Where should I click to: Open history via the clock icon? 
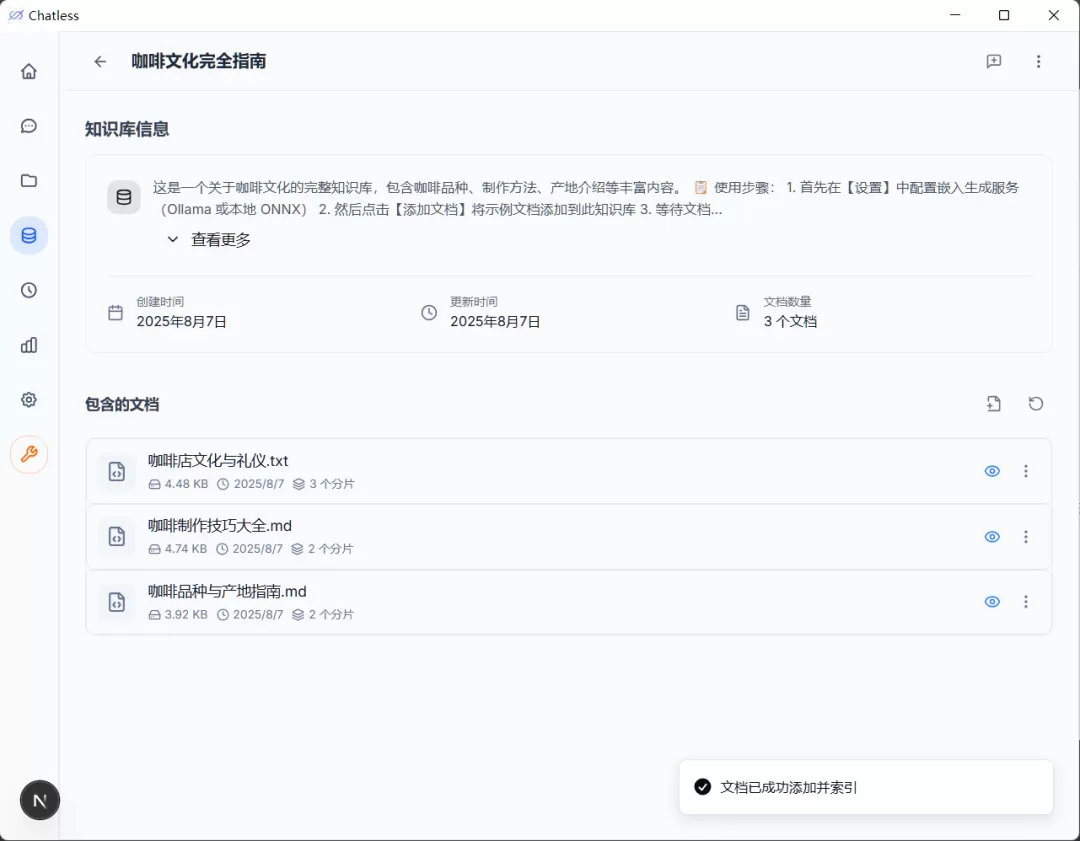click(x=29, y=290)
